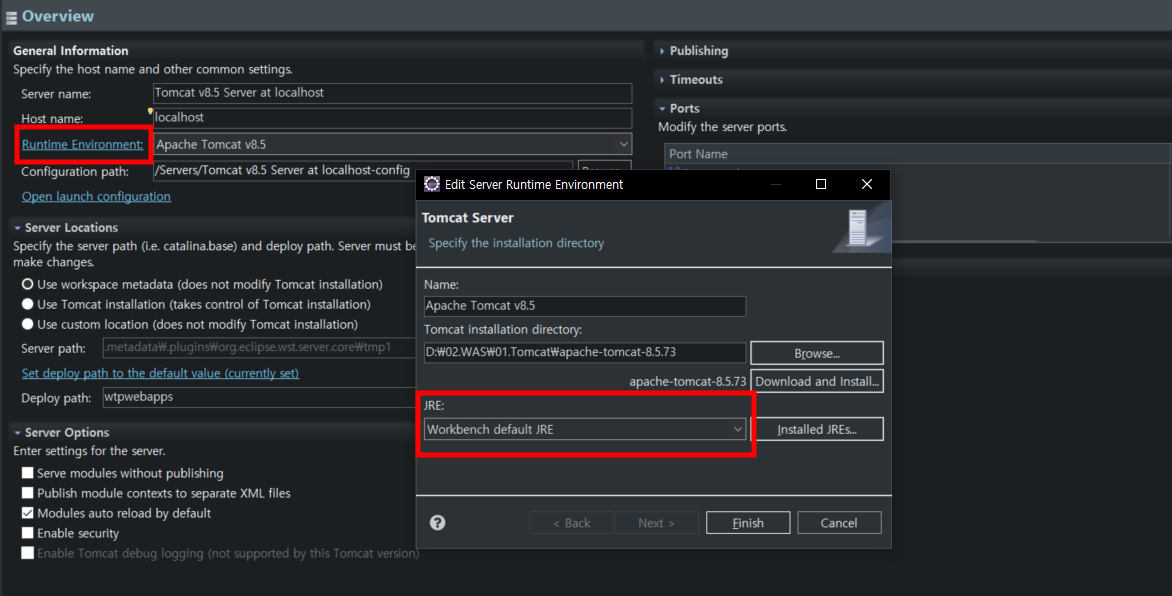This screenshot has height=596, width=1172.
Task: Click the help question mark icon
Action: point(437,523)
